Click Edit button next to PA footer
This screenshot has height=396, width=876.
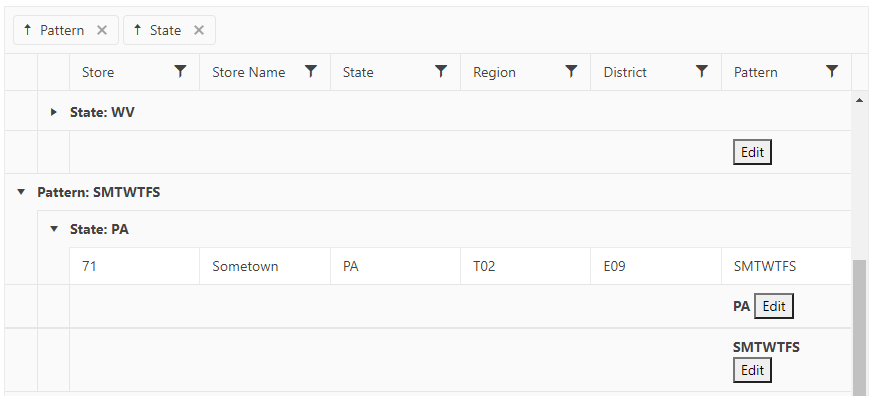coord(774,306)
